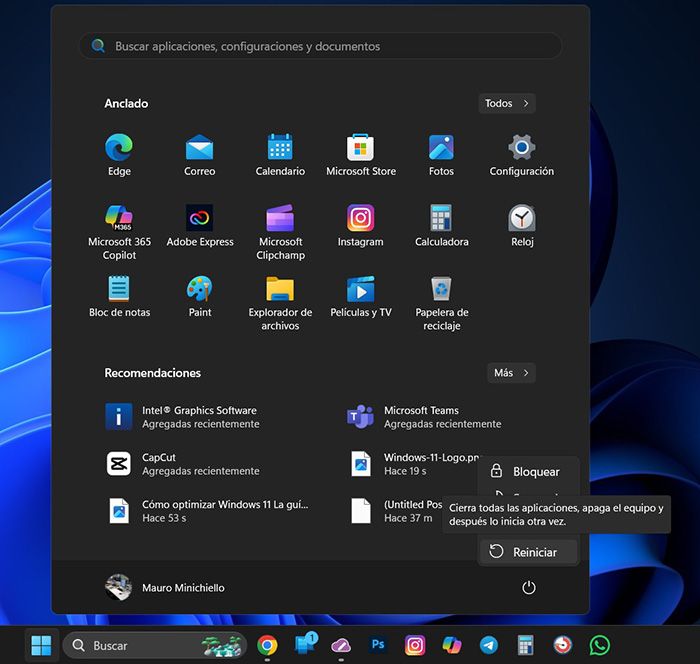Open Photoshop from the taskbar
The height and width of the screenshot is (664, 700).
[x=378, y=645]
